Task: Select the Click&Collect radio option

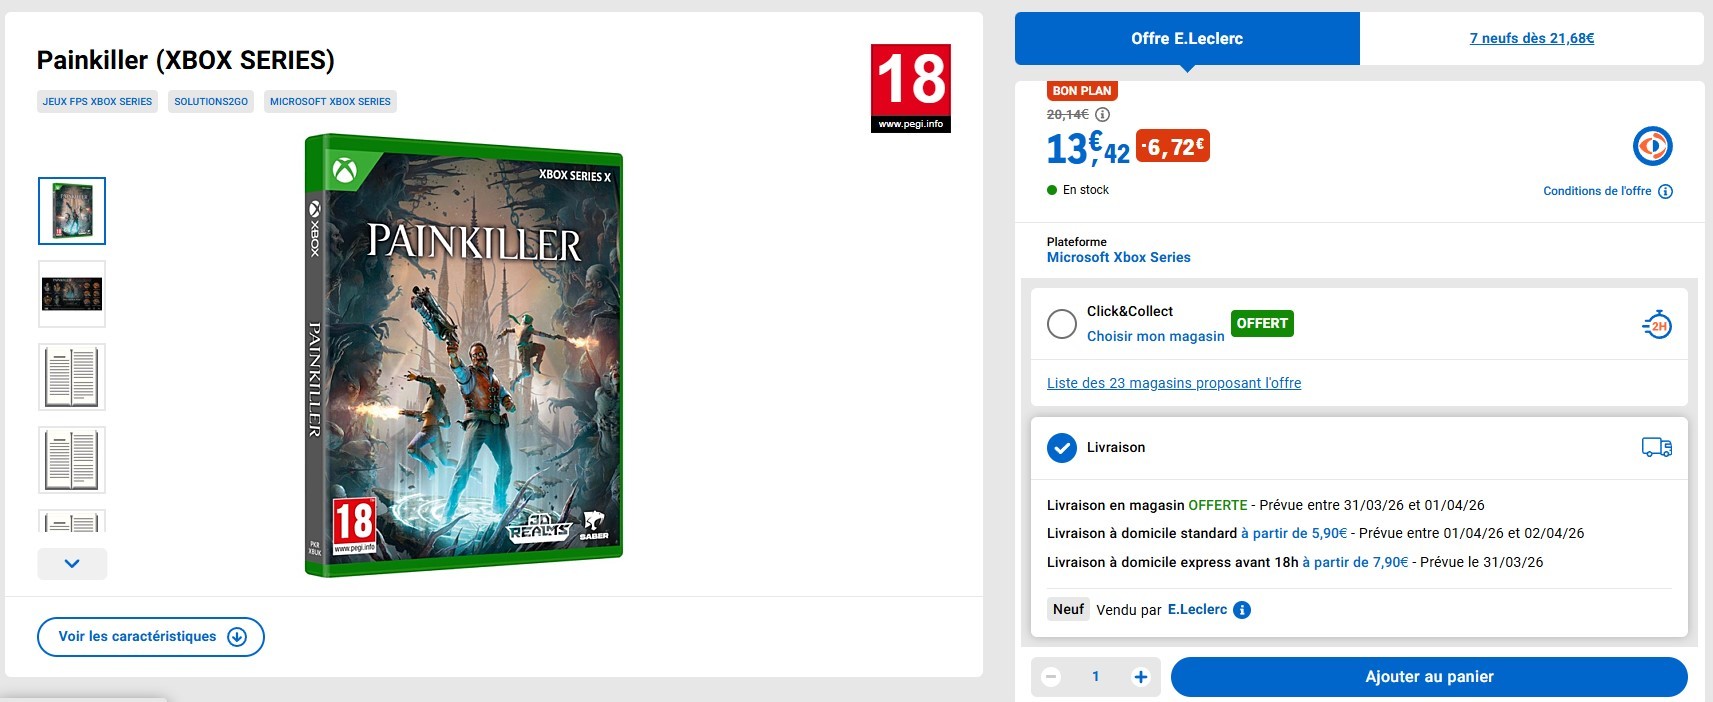Action: click(1062, 324)
